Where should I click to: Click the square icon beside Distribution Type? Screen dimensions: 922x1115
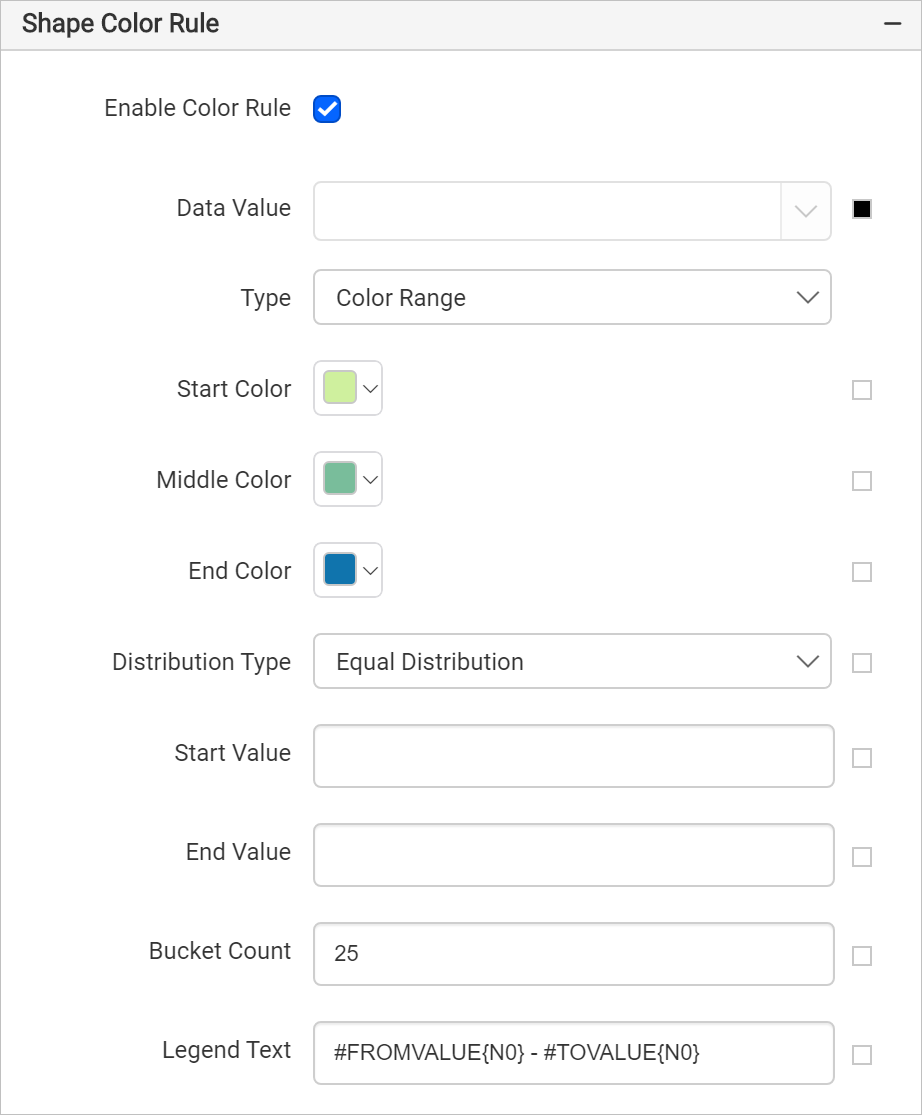[x=861, y=663]
